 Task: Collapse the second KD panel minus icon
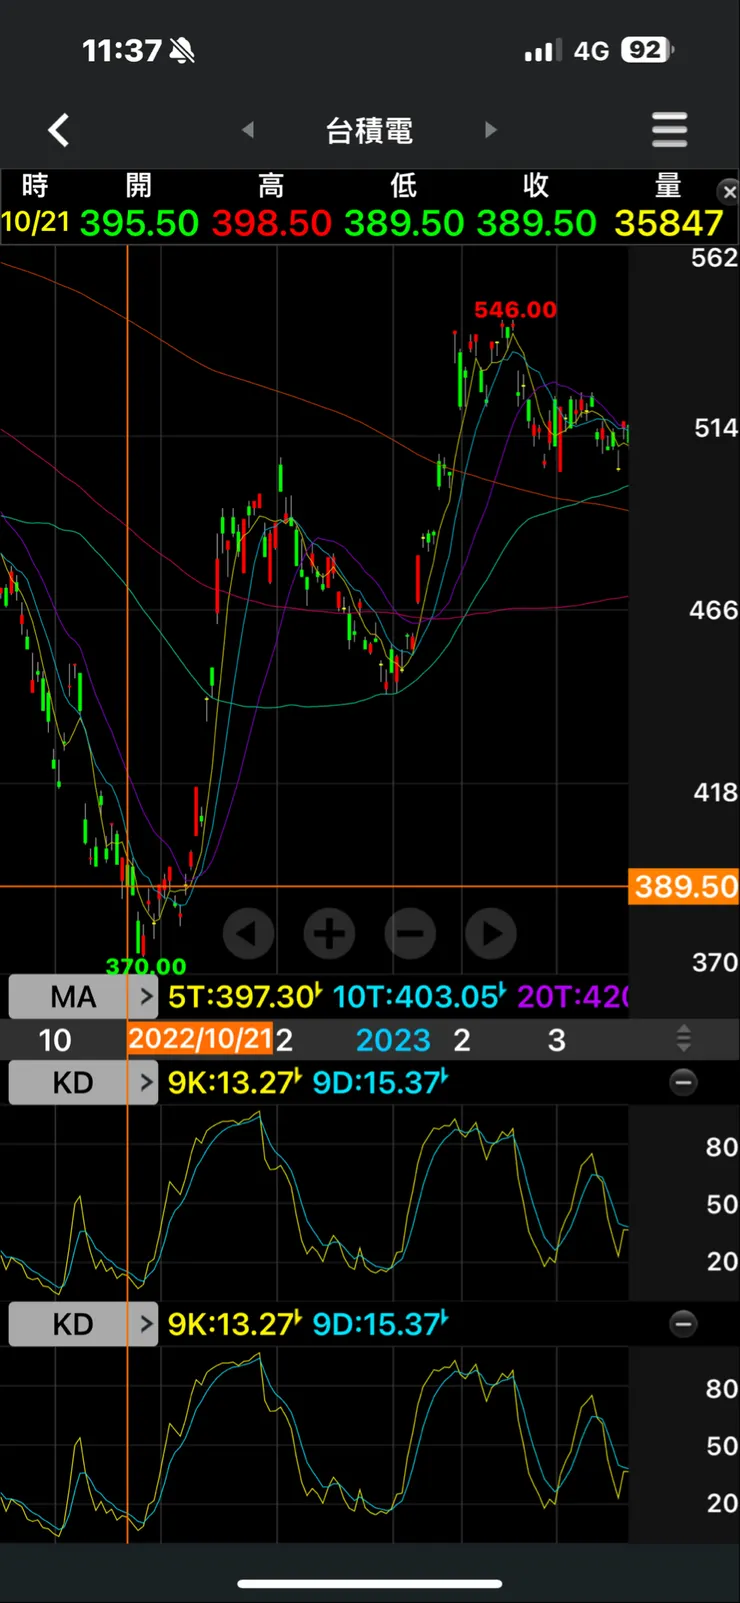683,1324
